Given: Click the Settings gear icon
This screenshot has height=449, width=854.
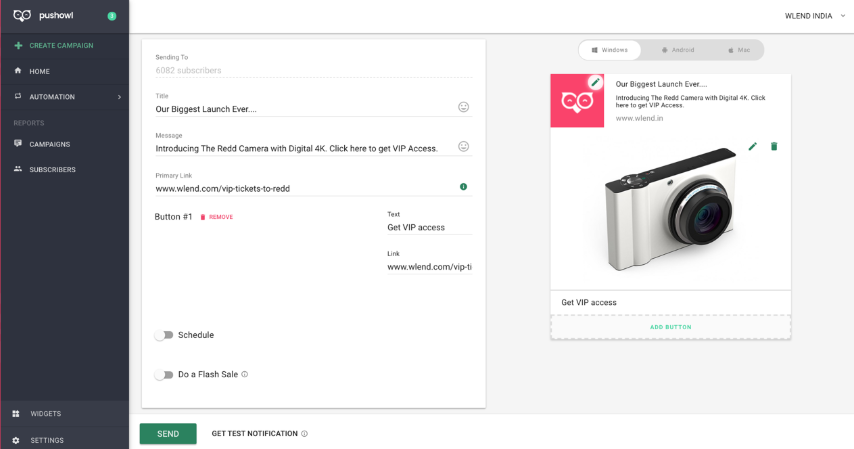Looking at the screenshot, I should [16, 440].
